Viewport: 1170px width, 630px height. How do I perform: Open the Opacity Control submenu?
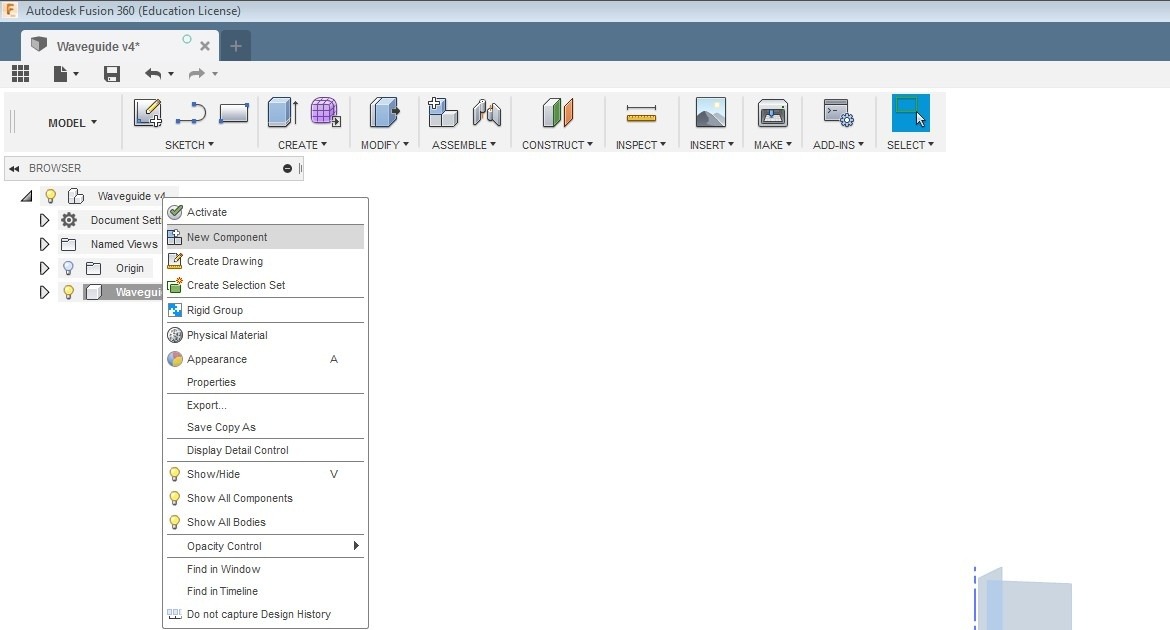pyautogui.click(x=265, y=546)
